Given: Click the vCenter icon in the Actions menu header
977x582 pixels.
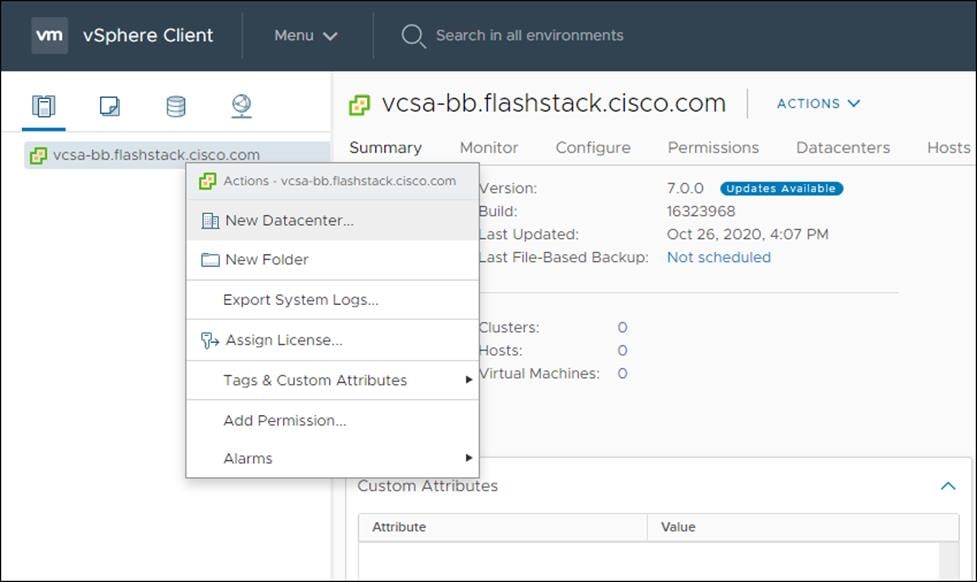Looking at the screenshot, I should [x=207, y=181].
